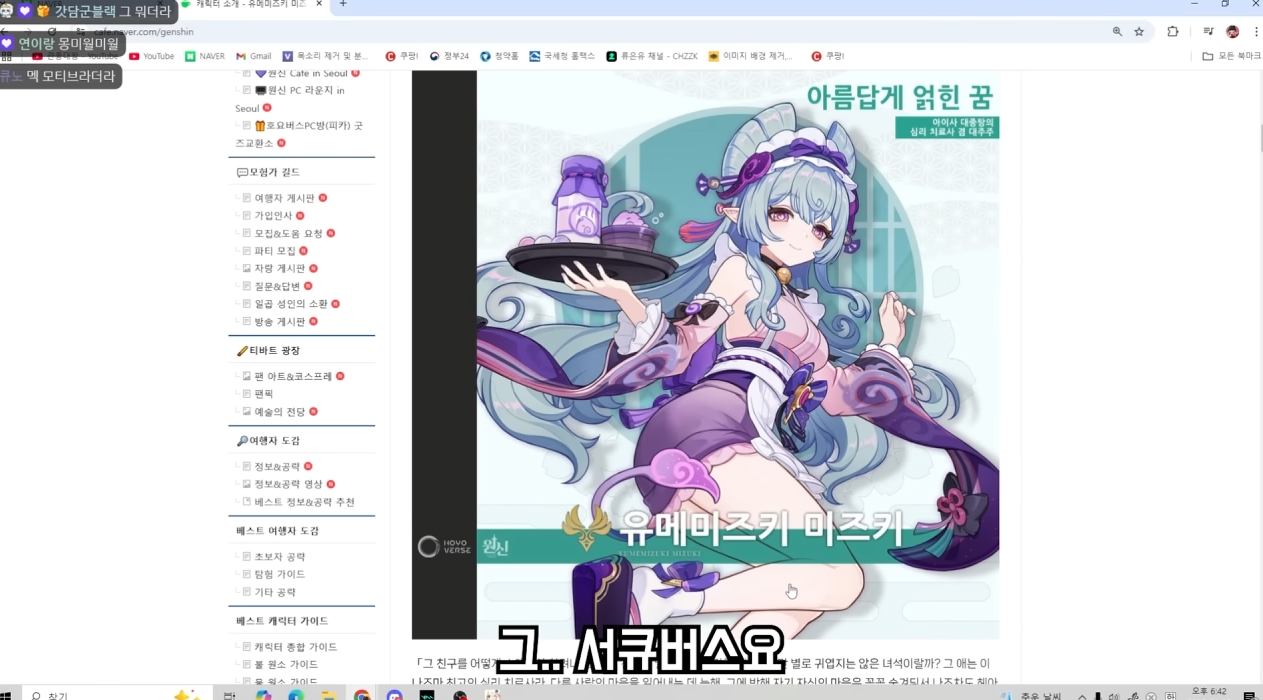Open the 목소리 제거 bookmark

(x=326, y=56)
